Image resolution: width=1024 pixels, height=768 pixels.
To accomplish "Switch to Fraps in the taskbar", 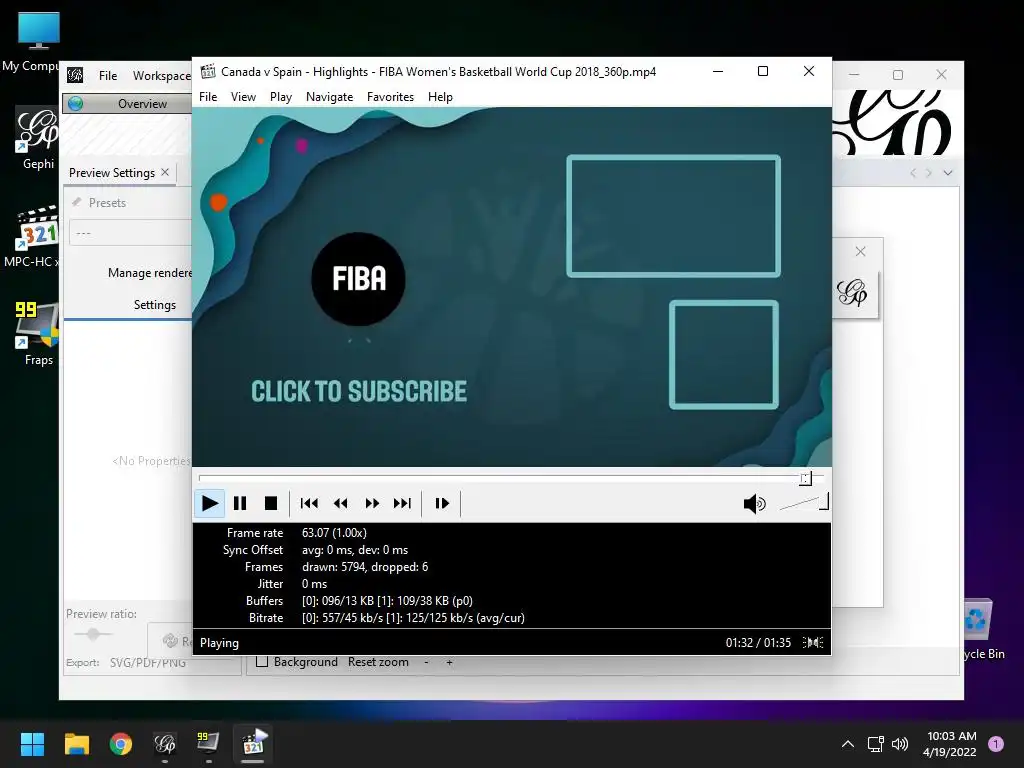I will [x=208, y=744].
